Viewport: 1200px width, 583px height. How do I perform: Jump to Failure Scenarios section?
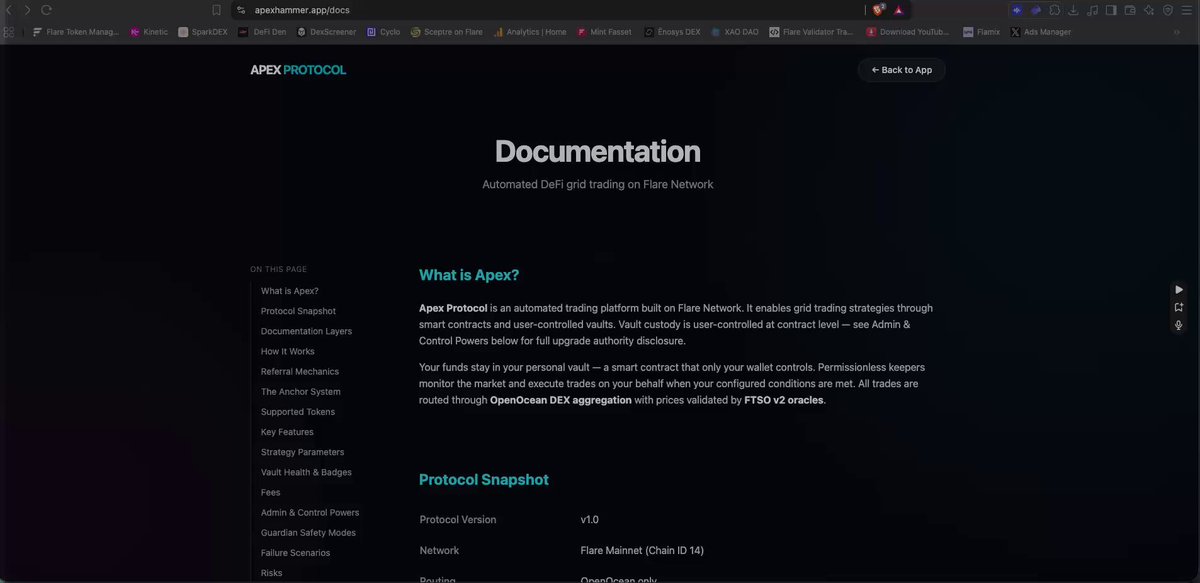295,553
